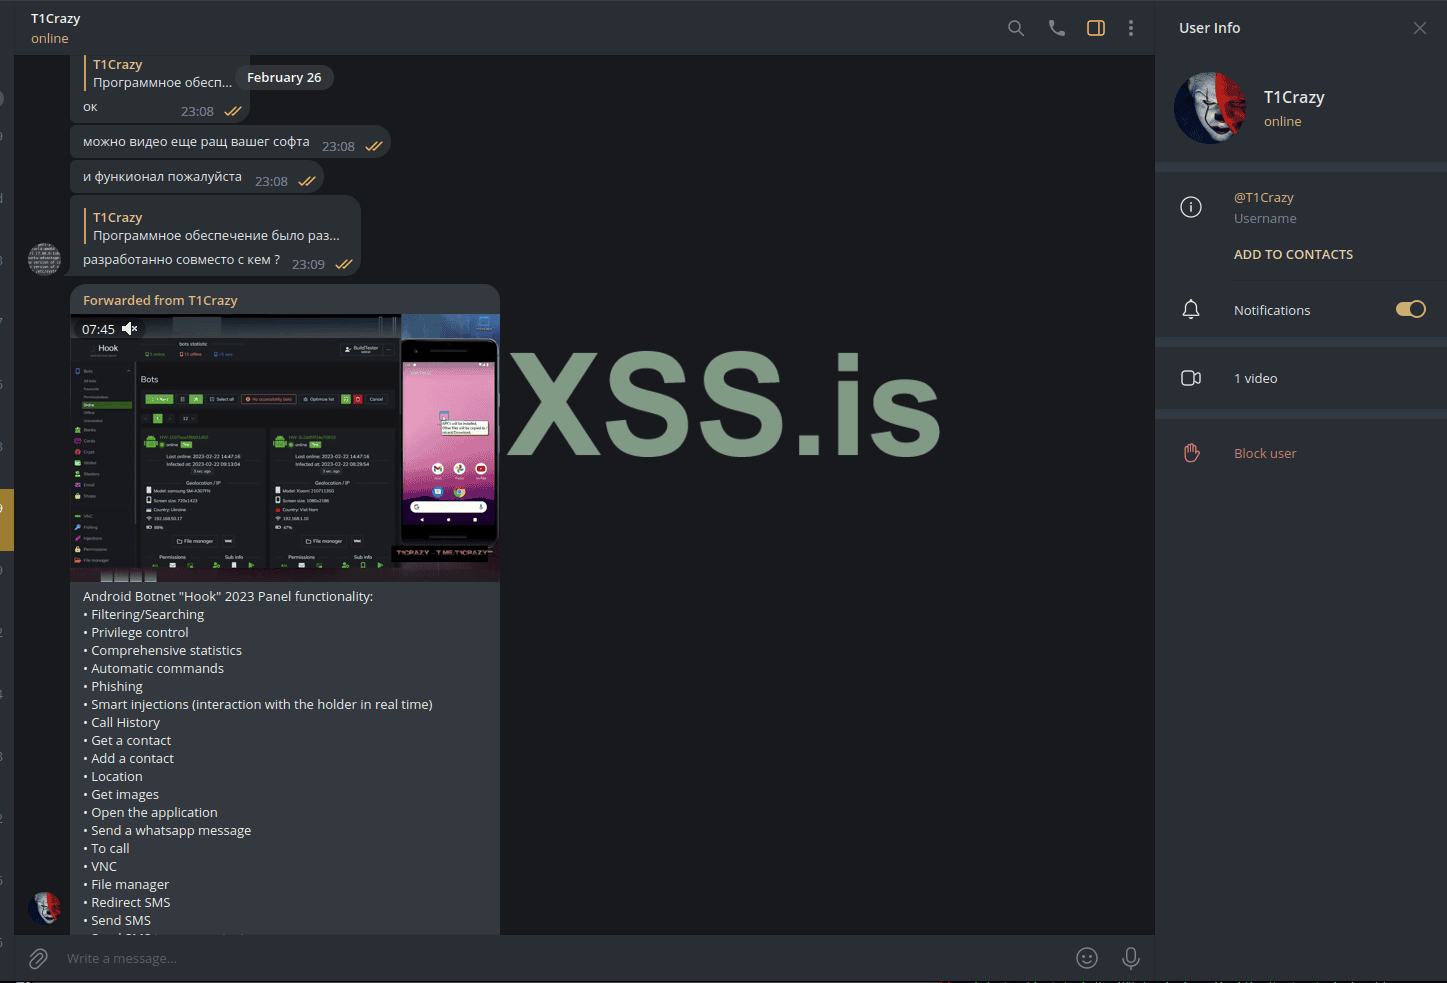
Task: Click the clown avatar beside the forwarded message
Action: pos(44,909)
